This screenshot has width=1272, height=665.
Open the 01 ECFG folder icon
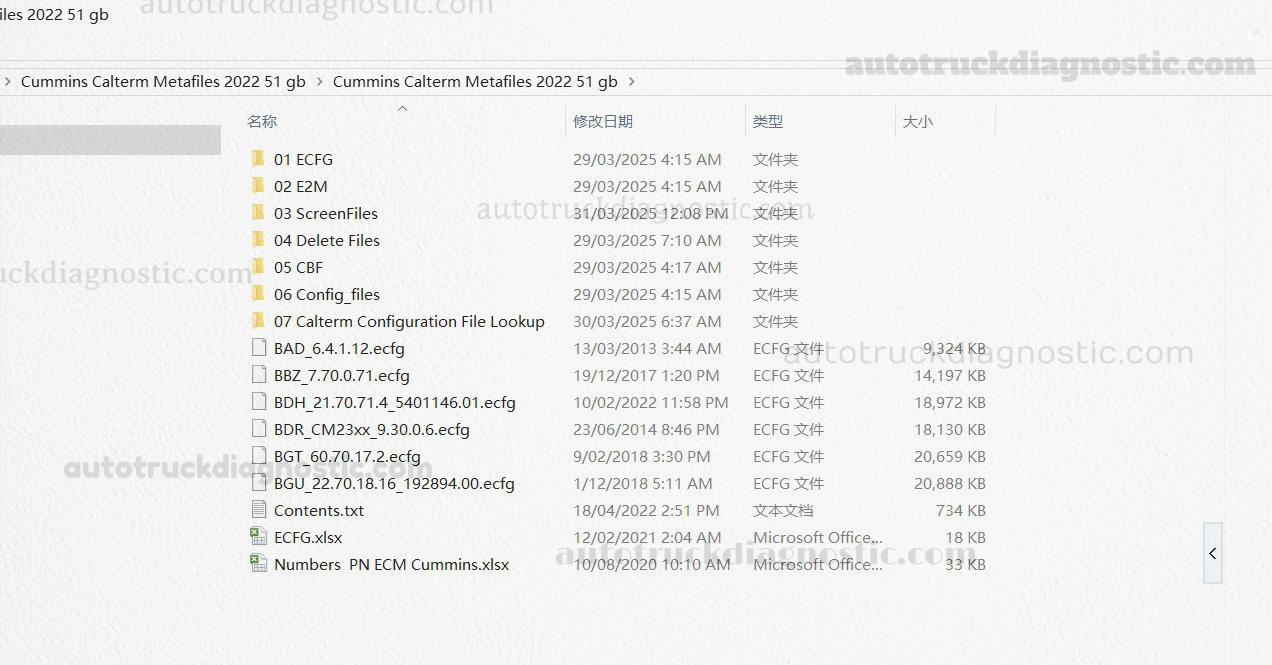[258, 158]
